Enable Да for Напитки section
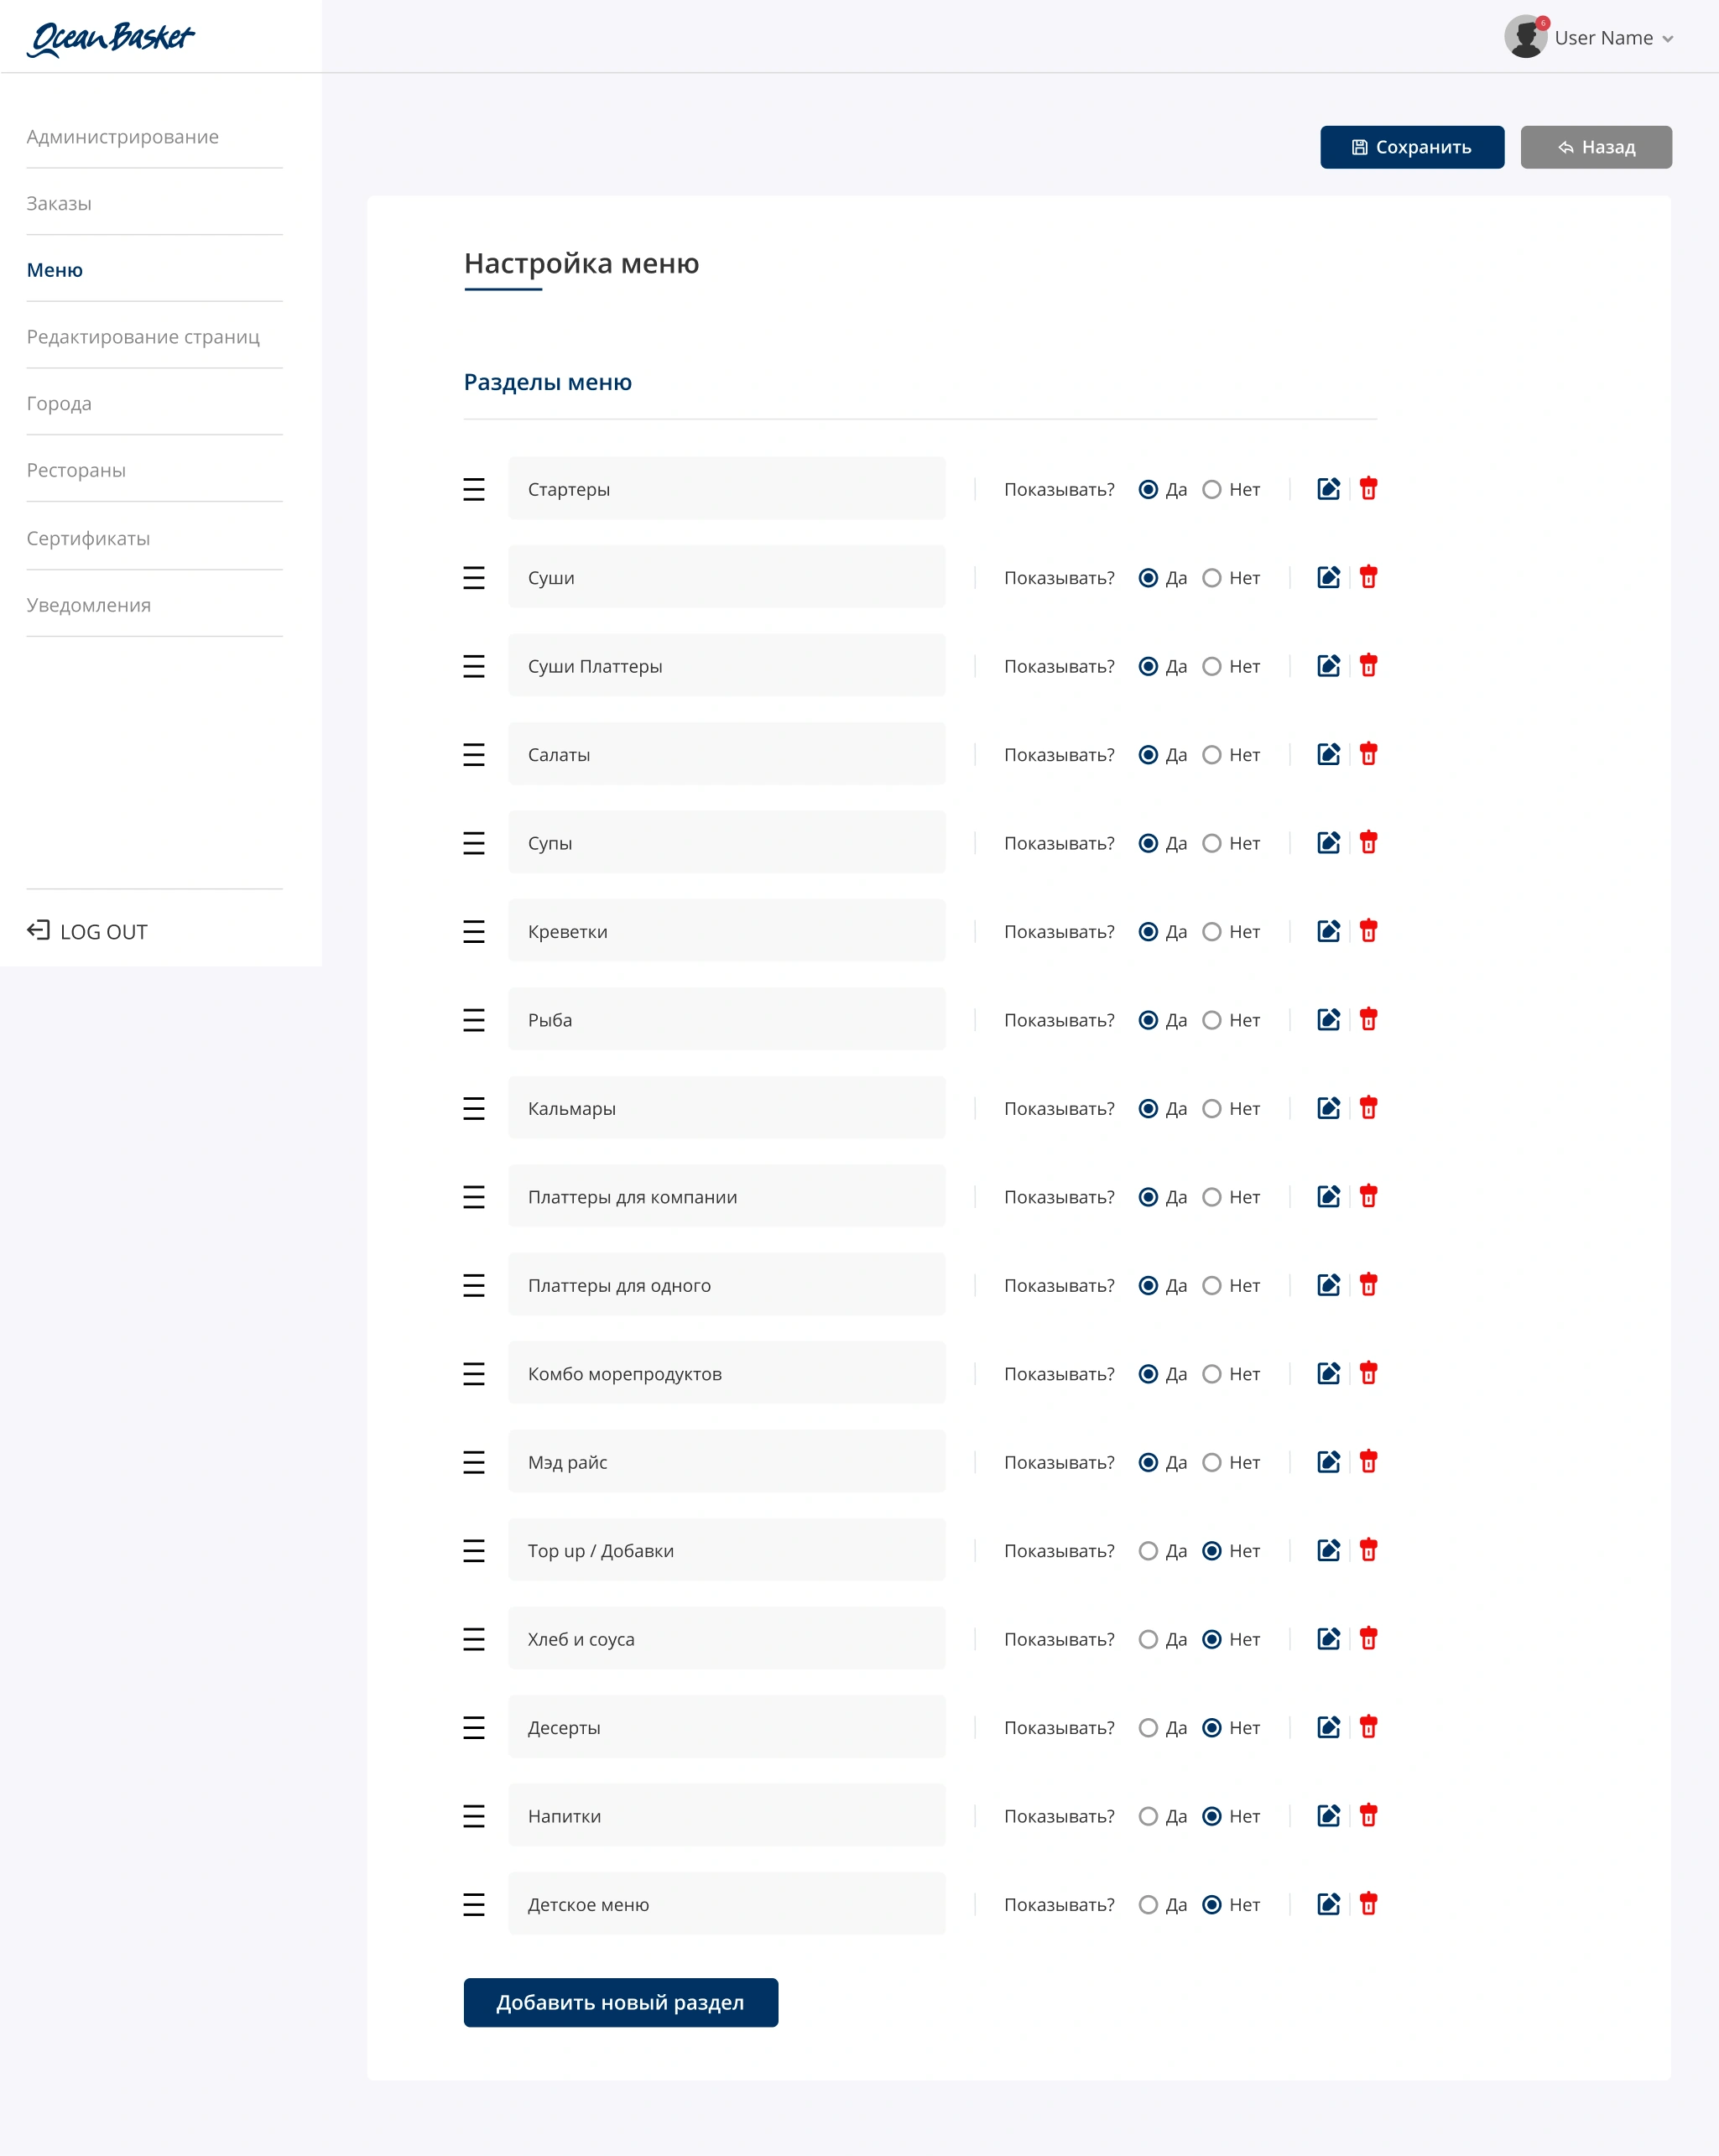This screenshot has width=1719, height=2156. (1148, 1816)
